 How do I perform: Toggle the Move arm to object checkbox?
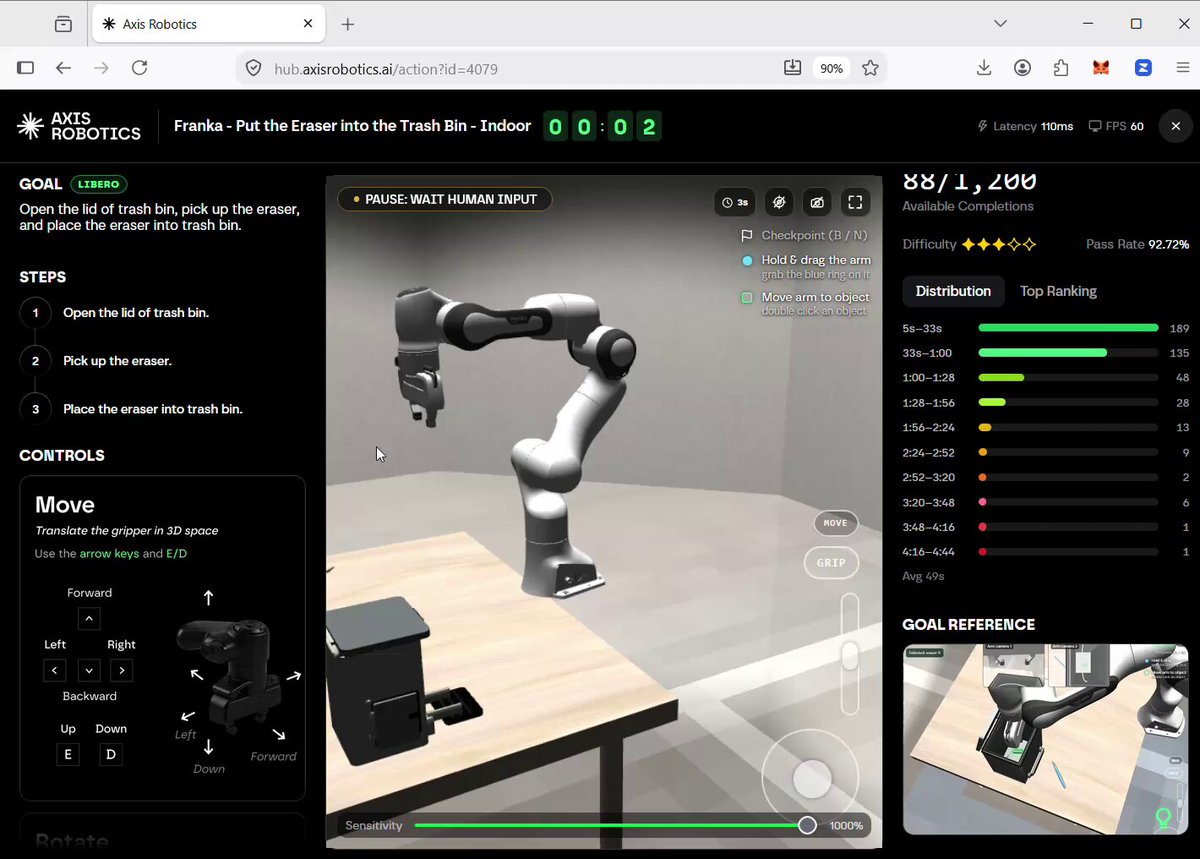(746, 298)
